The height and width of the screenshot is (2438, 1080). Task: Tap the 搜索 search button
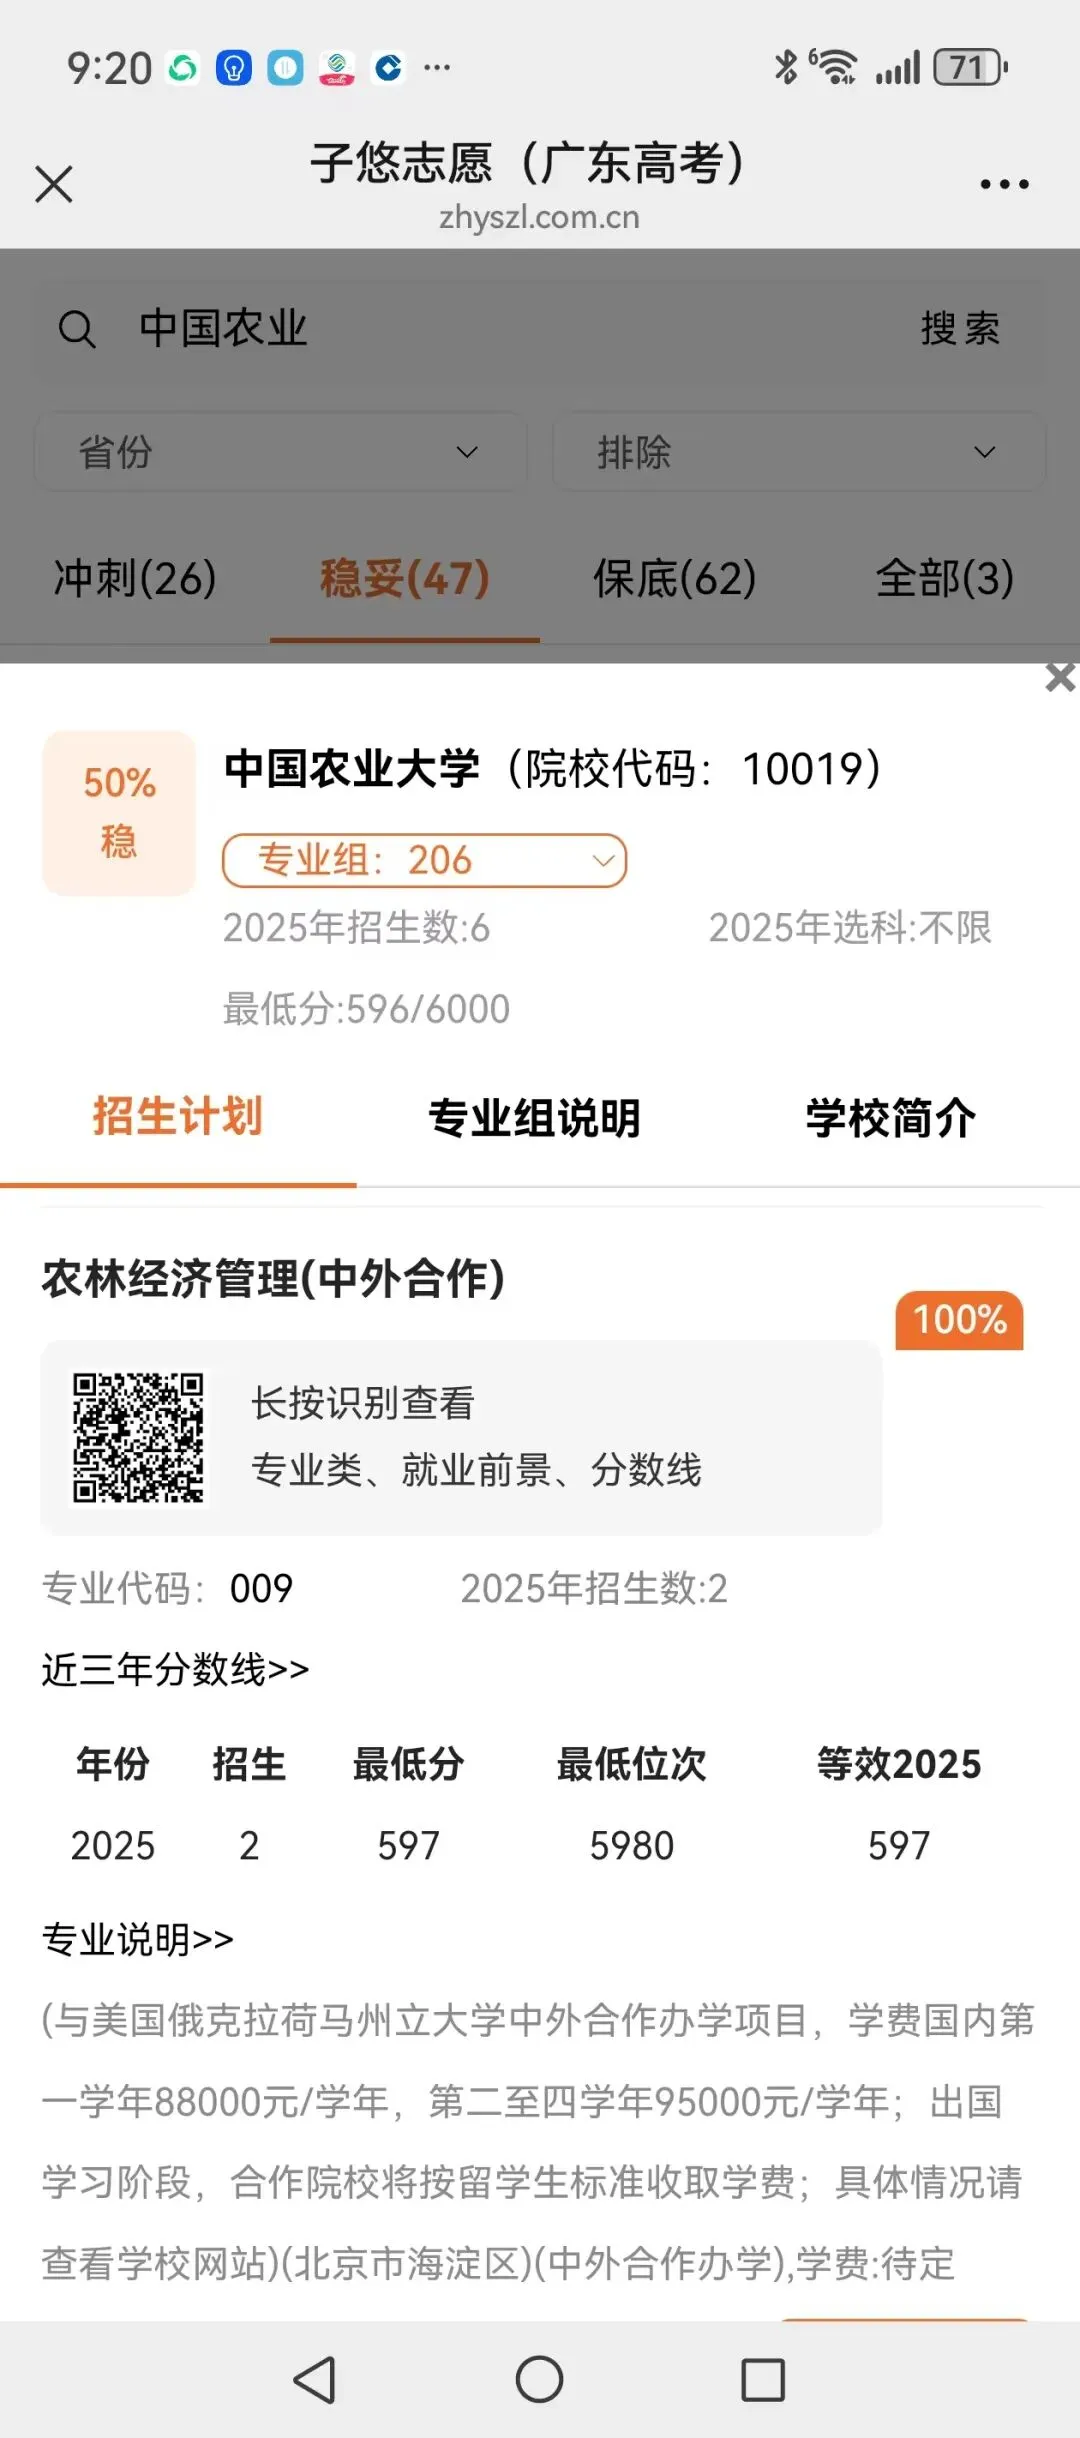(960, 329)
